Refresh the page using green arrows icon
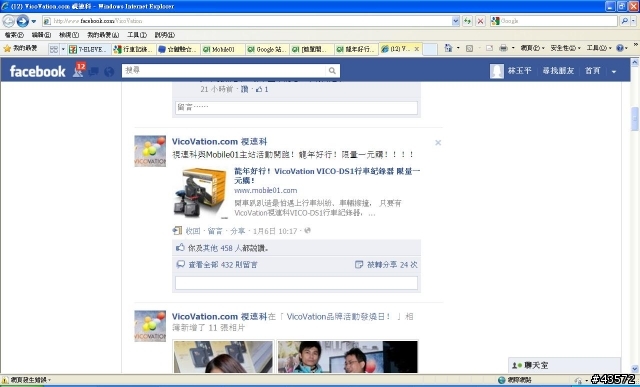Screen dimensions: 640x387 (x=467, y=21)
